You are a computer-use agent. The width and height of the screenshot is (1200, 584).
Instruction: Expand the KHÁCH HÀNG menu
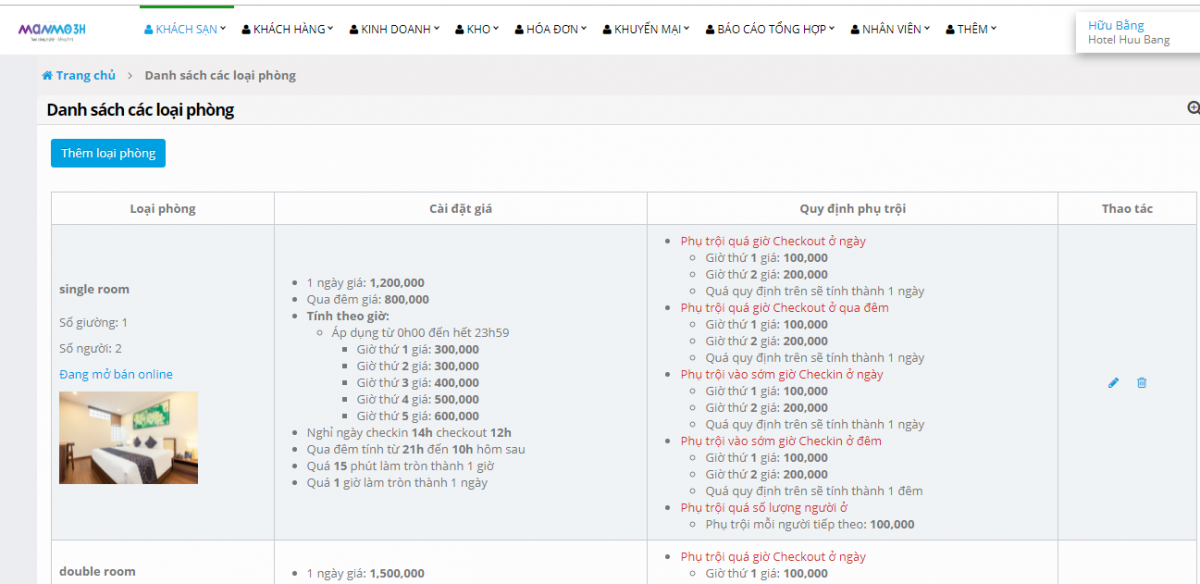288,30
